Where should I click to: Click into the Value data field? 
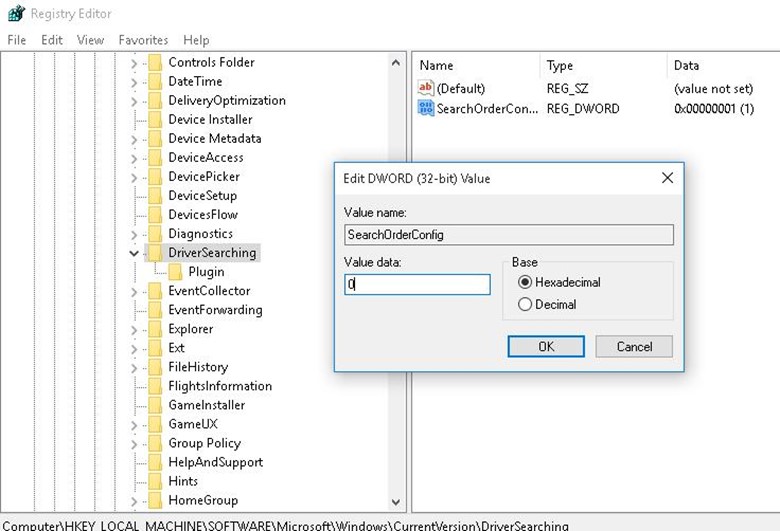[x=417, y=284]
